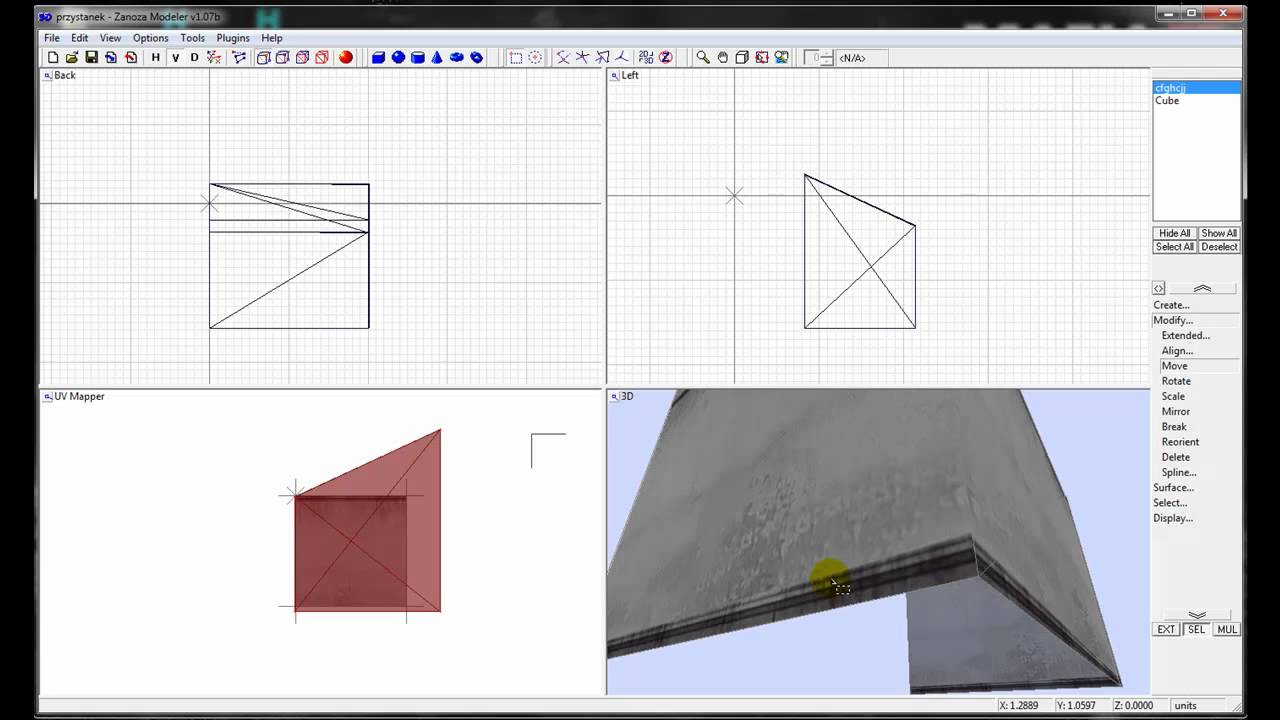Click the red Z circle icon
Image resolution: width=1280 pixels, height=720 pixels.
(666, 57)
